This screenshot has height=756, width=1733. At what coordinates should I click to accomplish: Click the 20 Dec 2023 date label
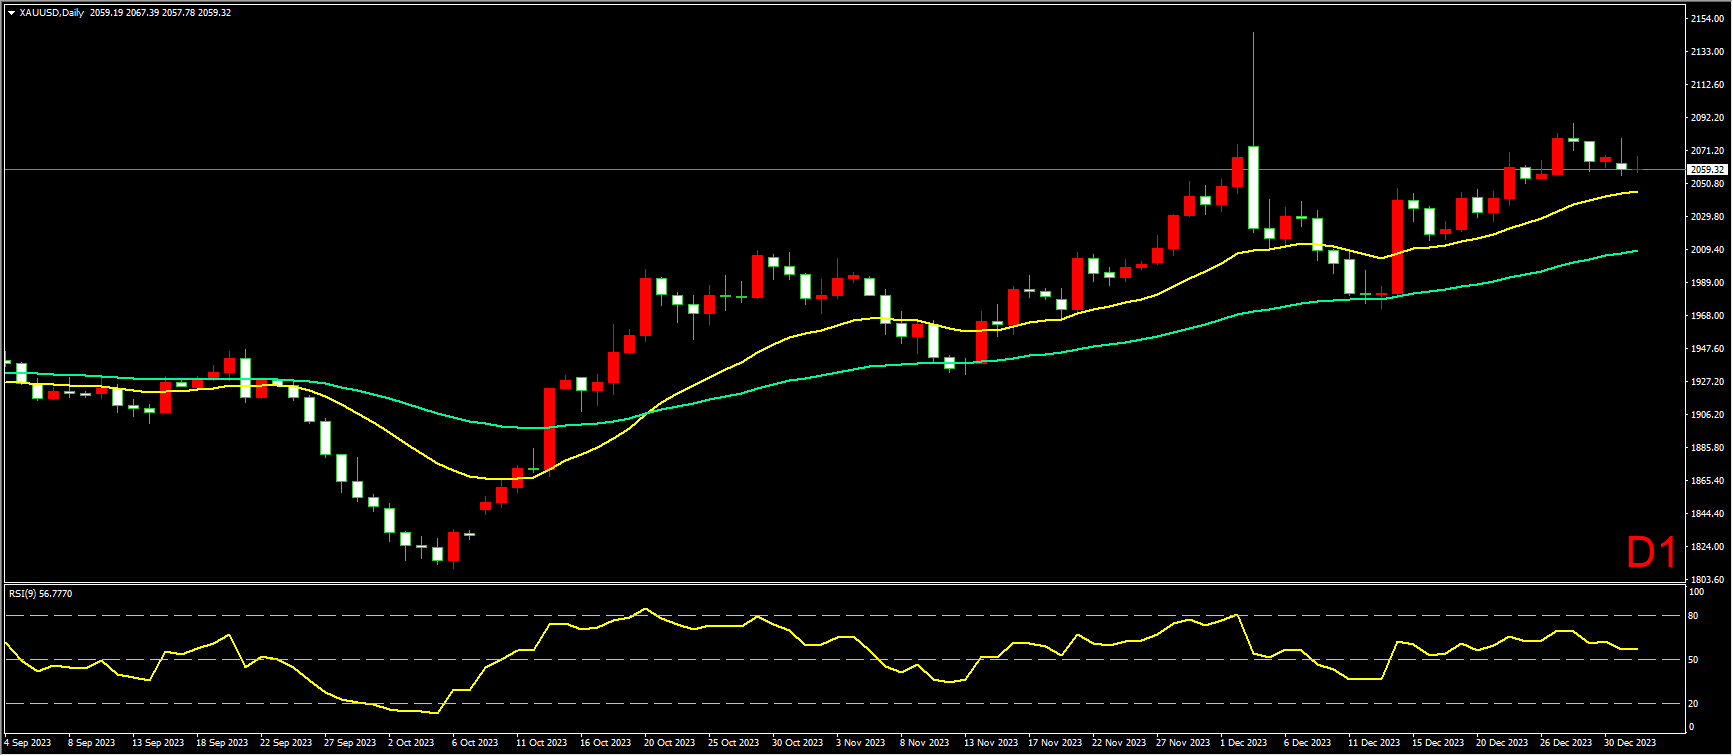(x=1501, y=743)
